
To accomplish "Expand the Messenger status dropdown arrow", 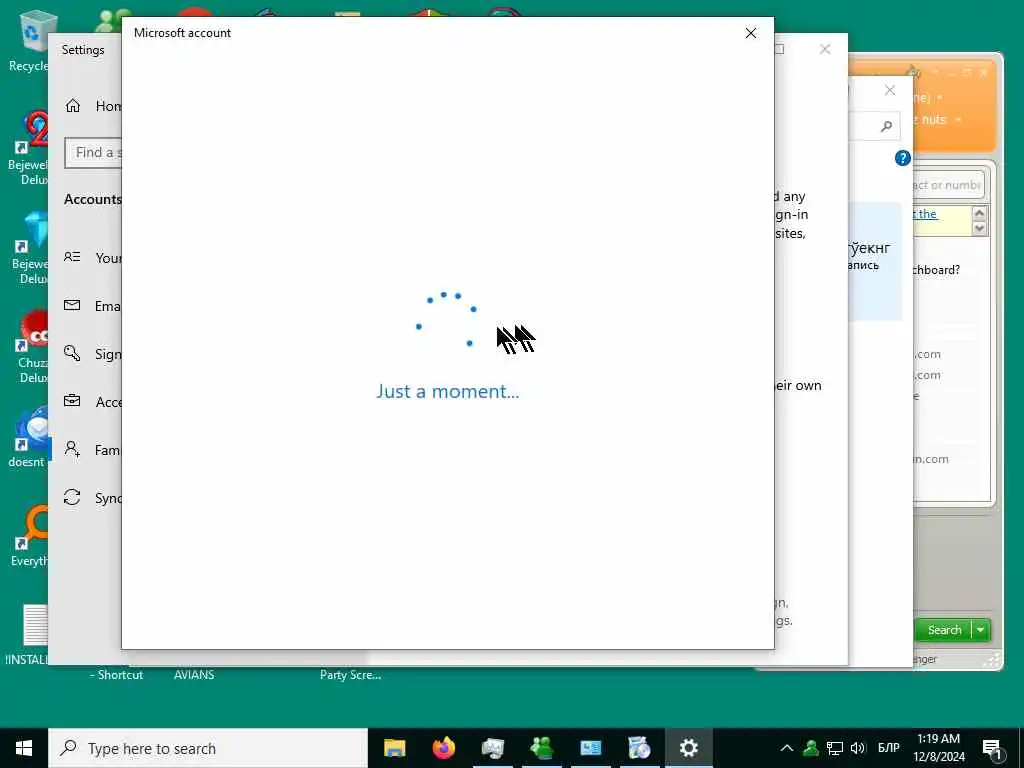I will click(940, 97).
